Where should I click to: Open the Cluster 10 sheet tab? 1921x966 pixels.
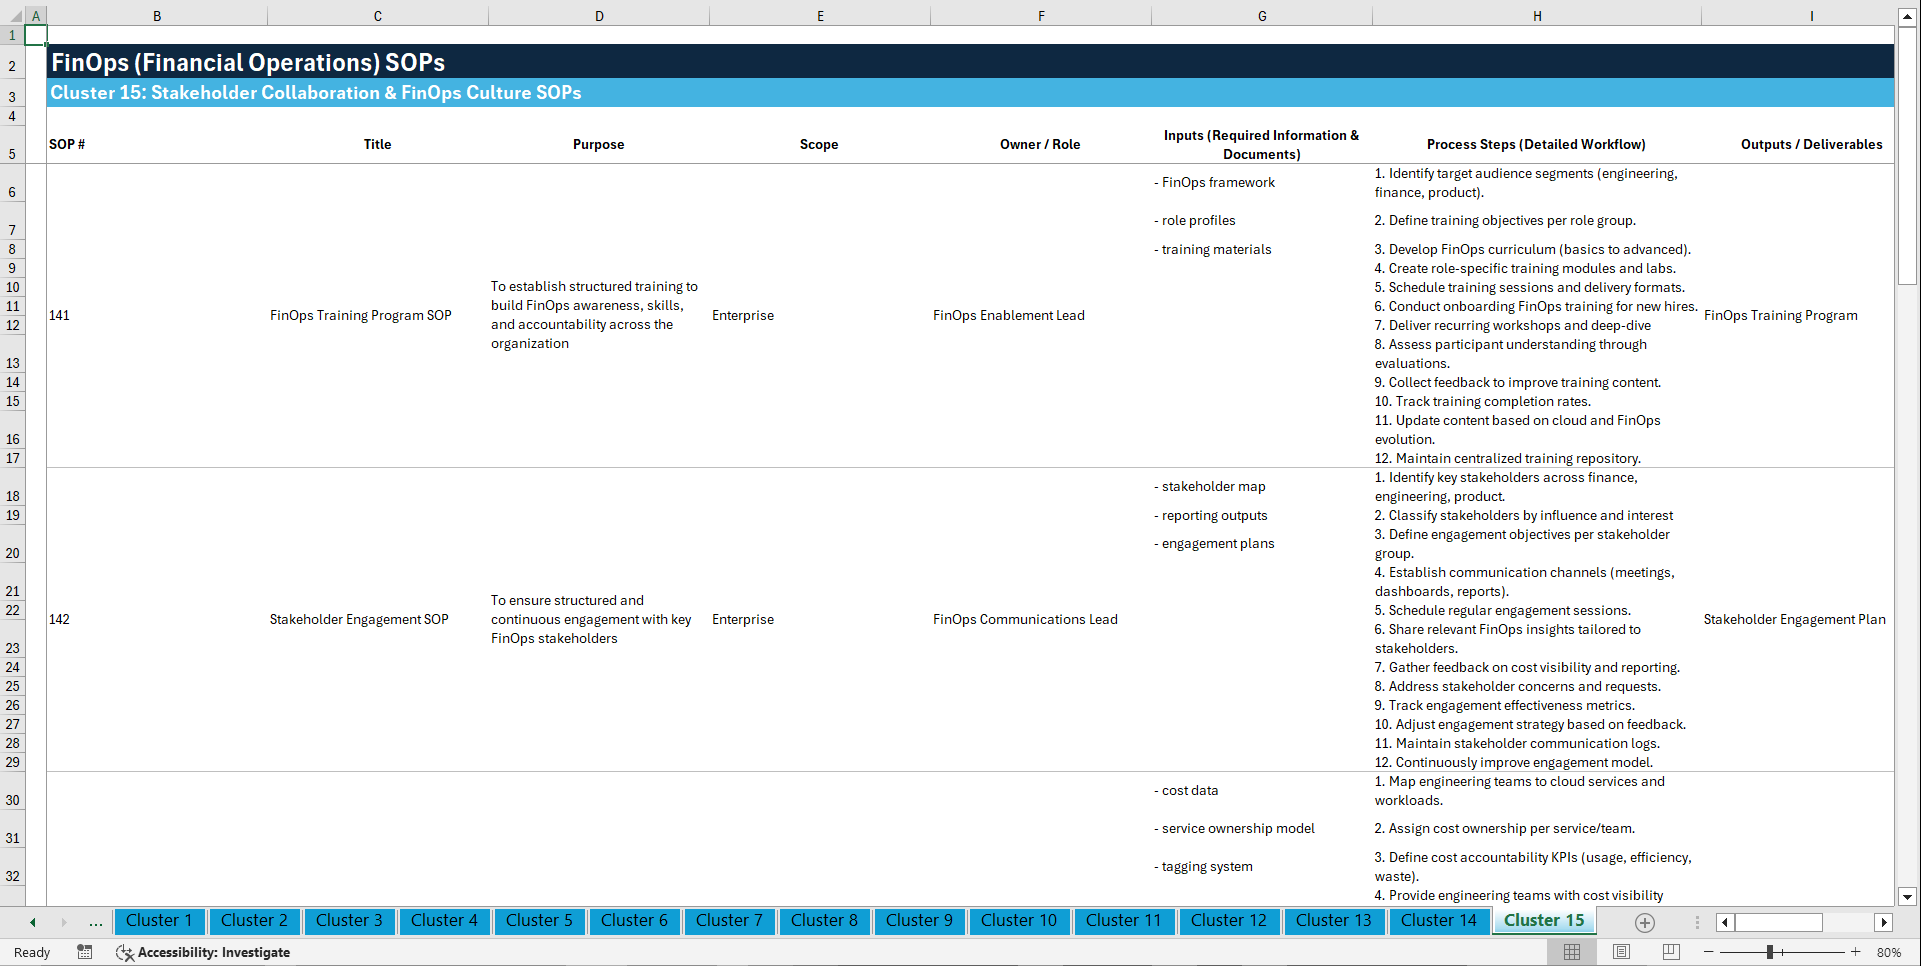tap(1019, 921)
